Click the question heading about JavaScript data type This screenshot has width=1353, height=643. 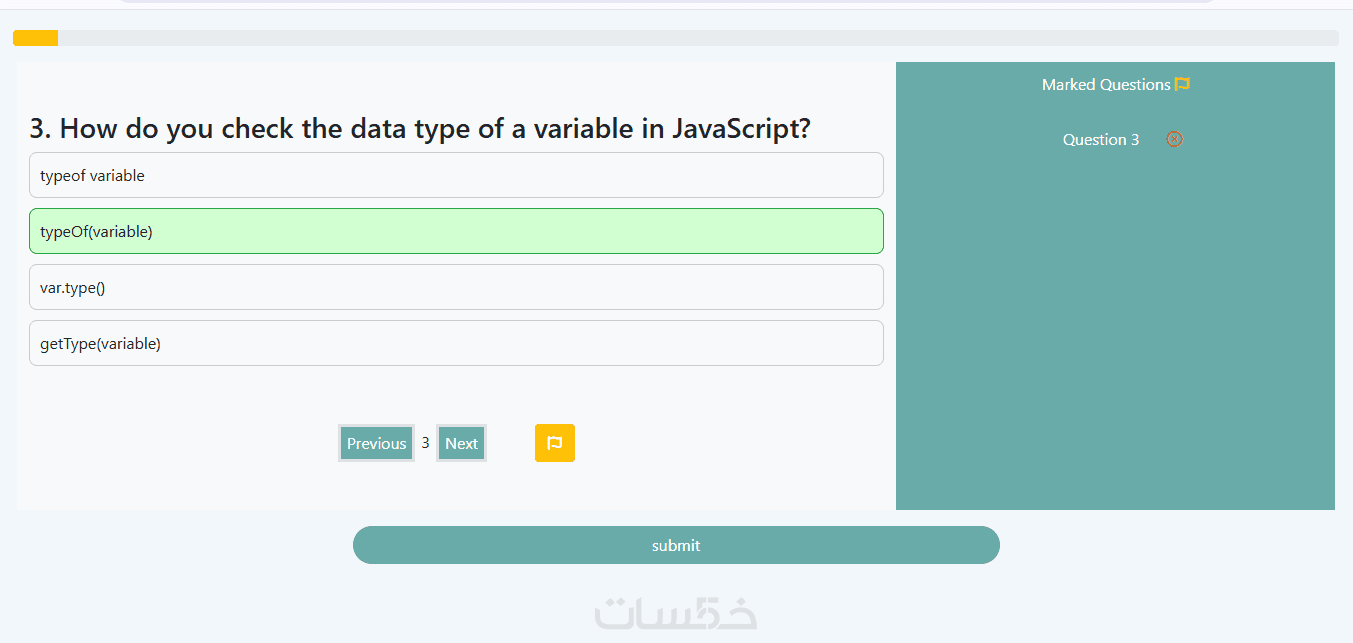[420, 129]
